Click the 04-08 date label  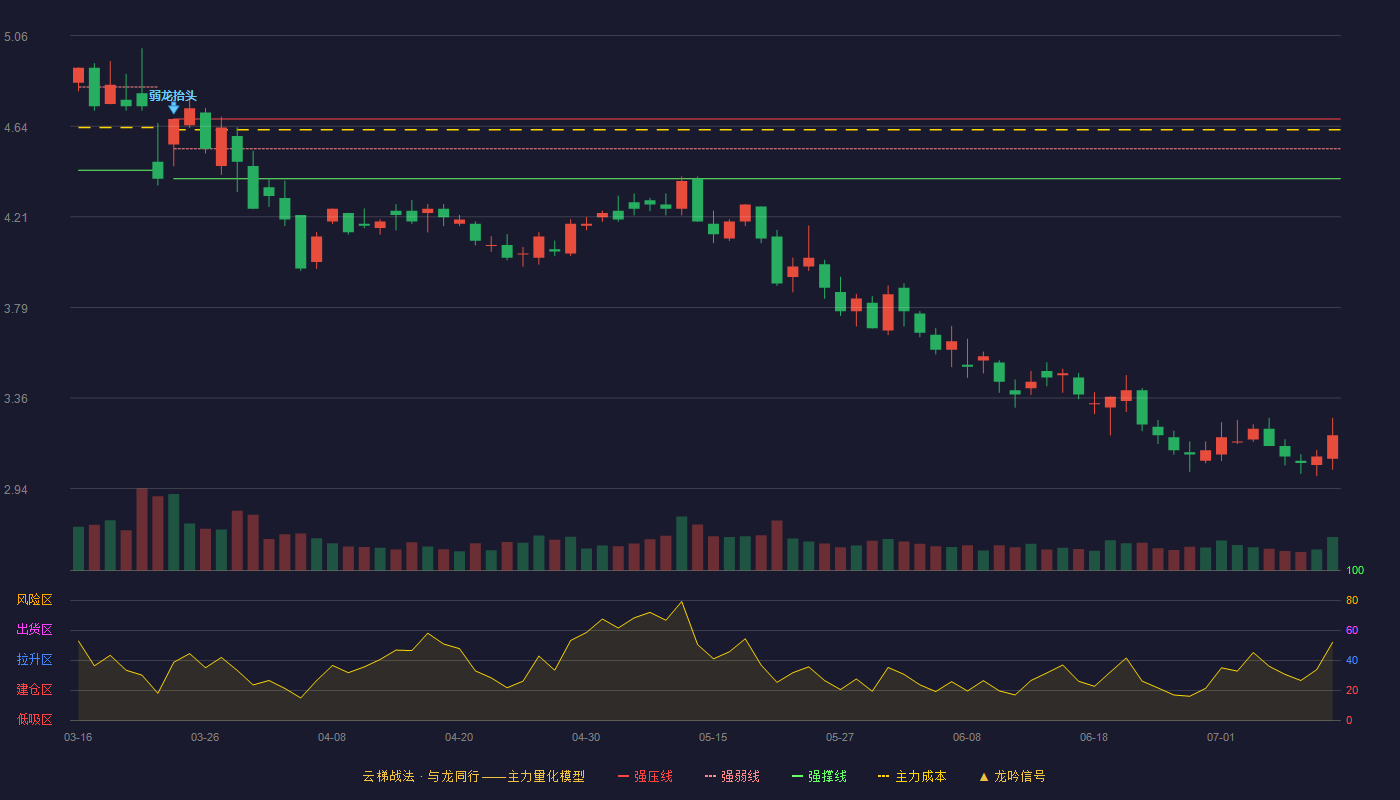tap(332, 737)
